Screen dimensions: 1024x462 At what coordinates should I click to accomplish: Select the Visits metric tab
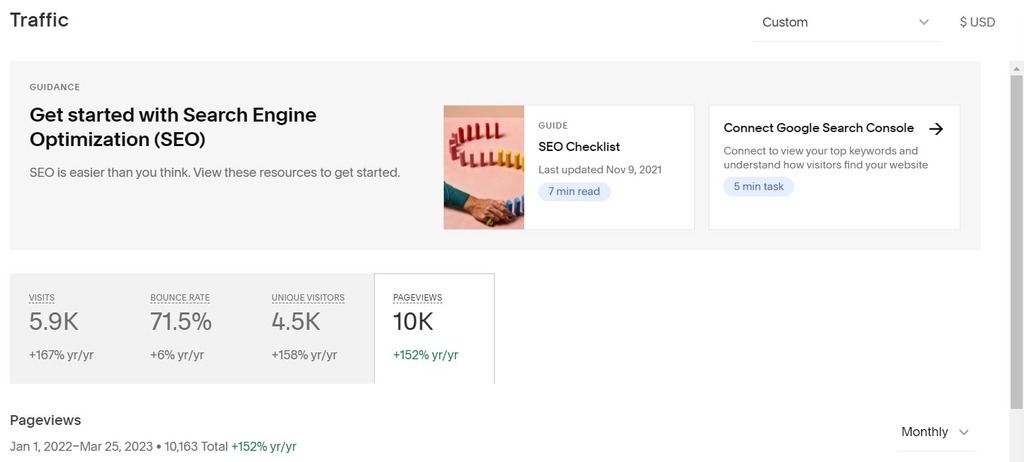70,327
